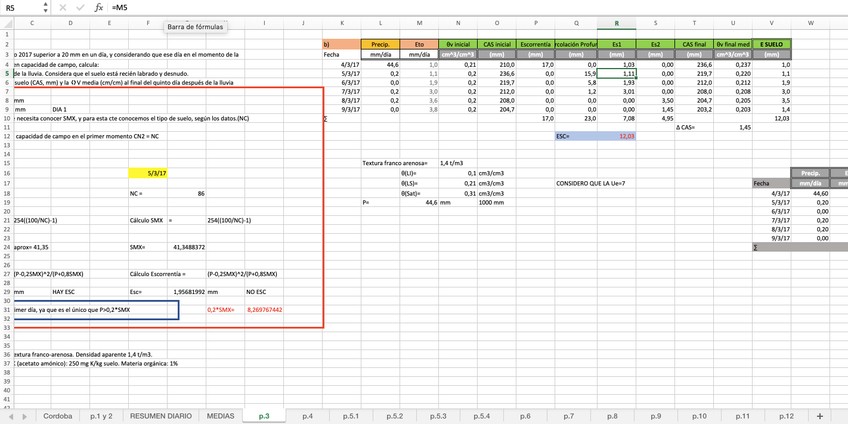Switch to the Cordoba sheet tab
Image resolution: width=848 pixels, height=424 pixels.
[x=57, y=415]
